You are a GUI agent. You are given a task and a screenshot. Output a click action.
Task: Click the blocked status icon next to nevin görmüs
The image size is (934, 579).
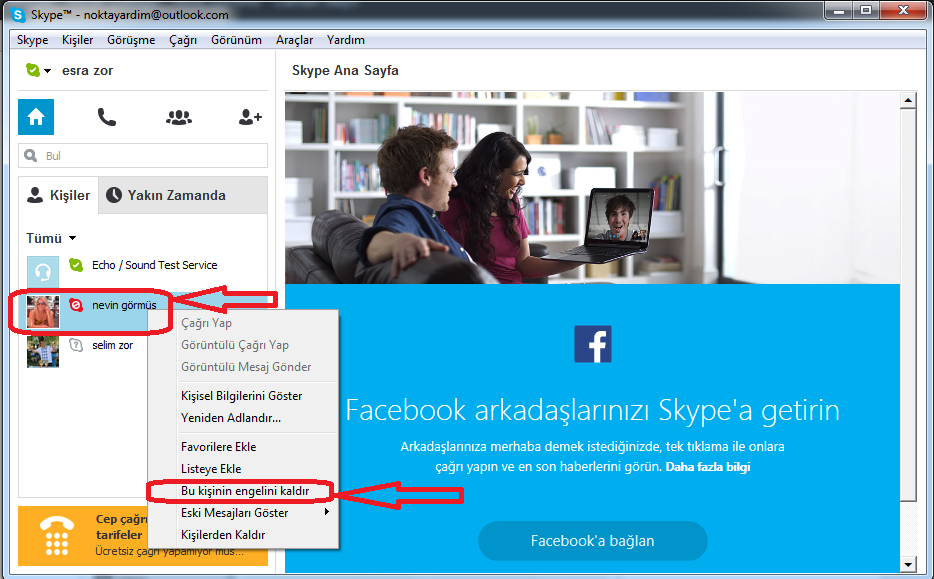coord(76,305)
